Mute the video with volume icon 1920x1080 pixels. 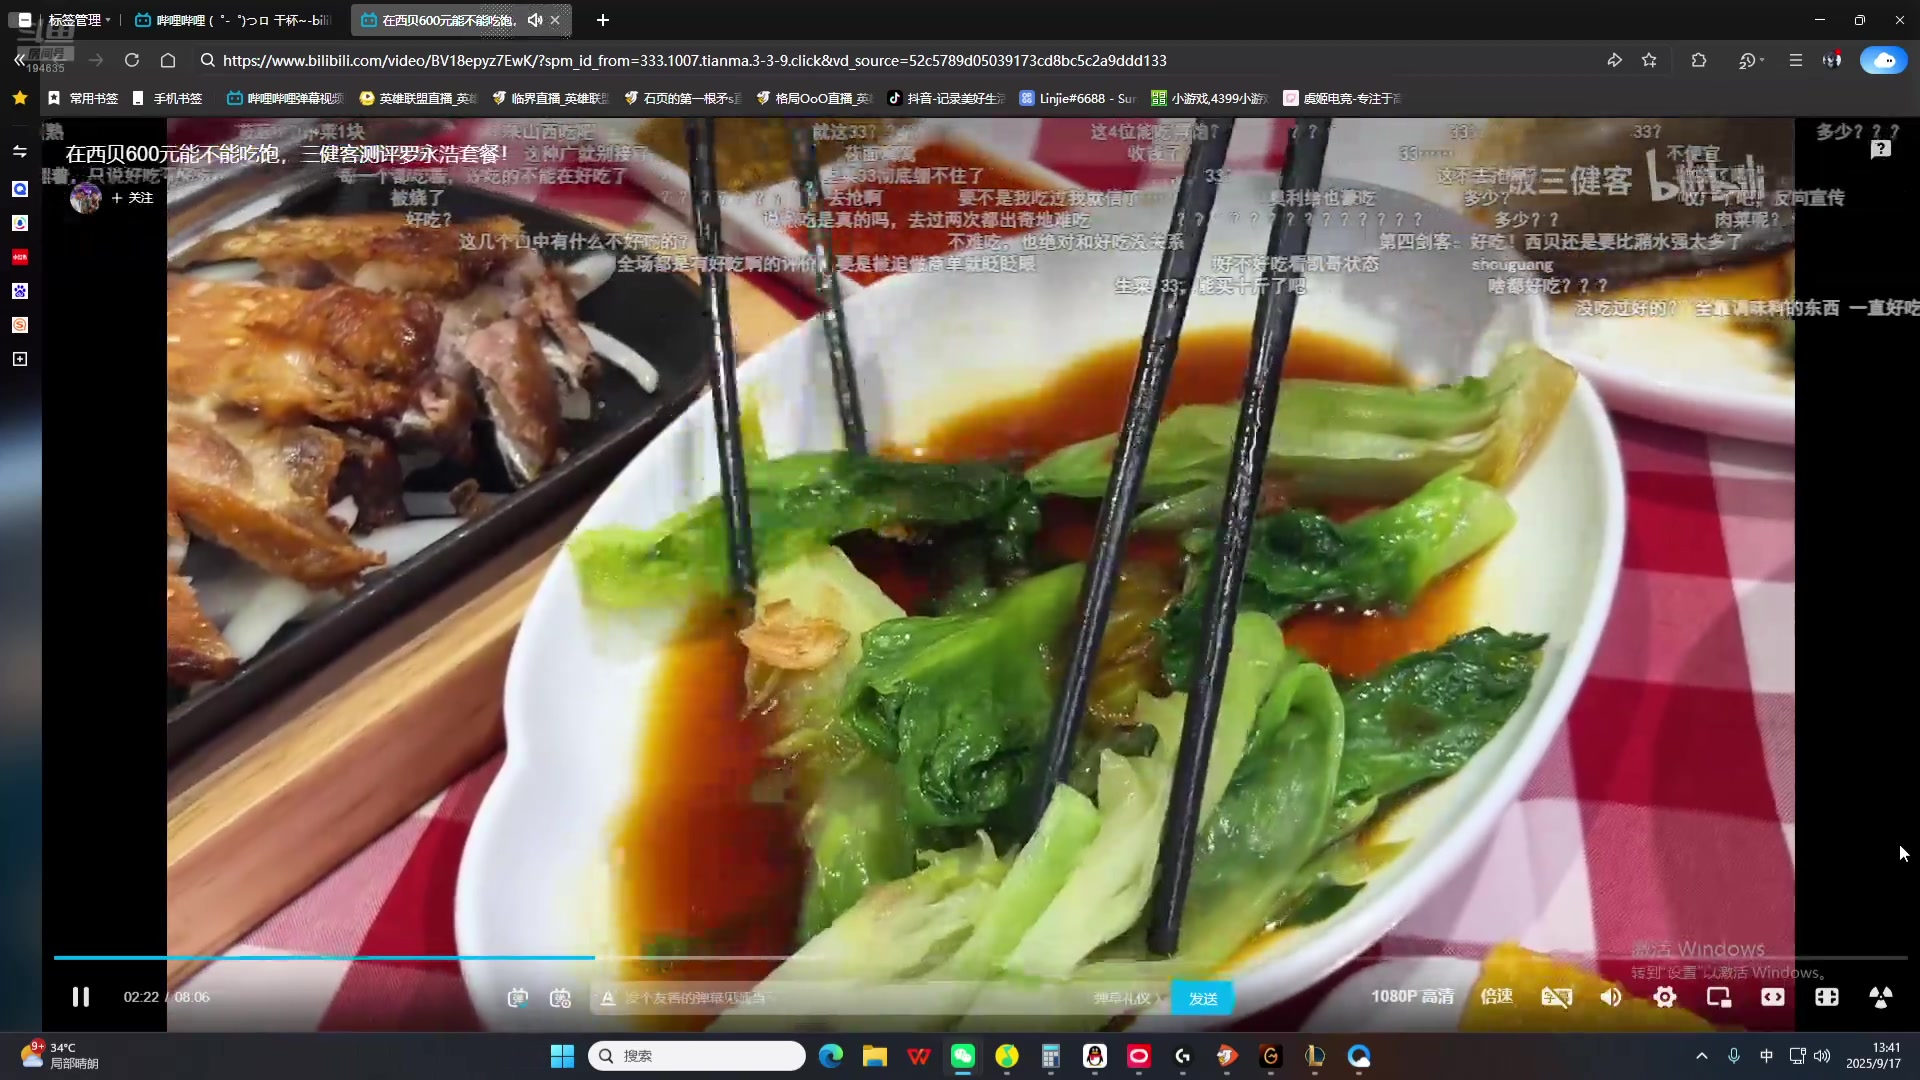[x=1611, y=997]
